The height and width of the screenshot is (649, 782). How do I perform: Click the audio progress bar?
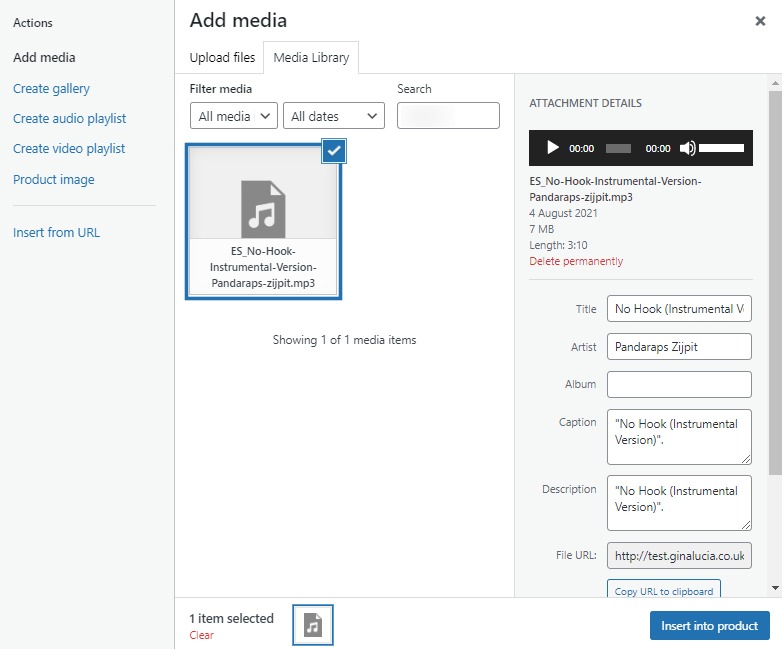point(618,148)
